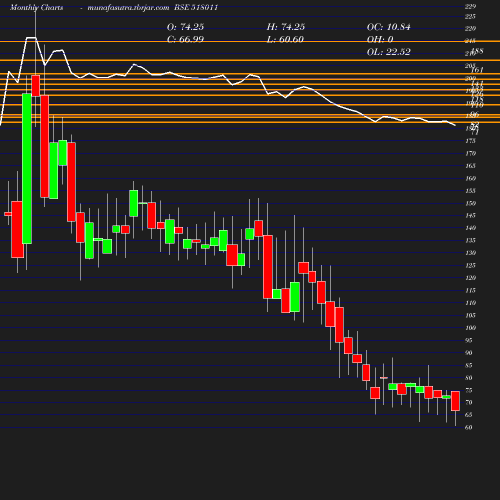The width and height of the screenshot is (500, 500).
Task: Click the 100 price axis label
Action: click(x=470, y=328)
